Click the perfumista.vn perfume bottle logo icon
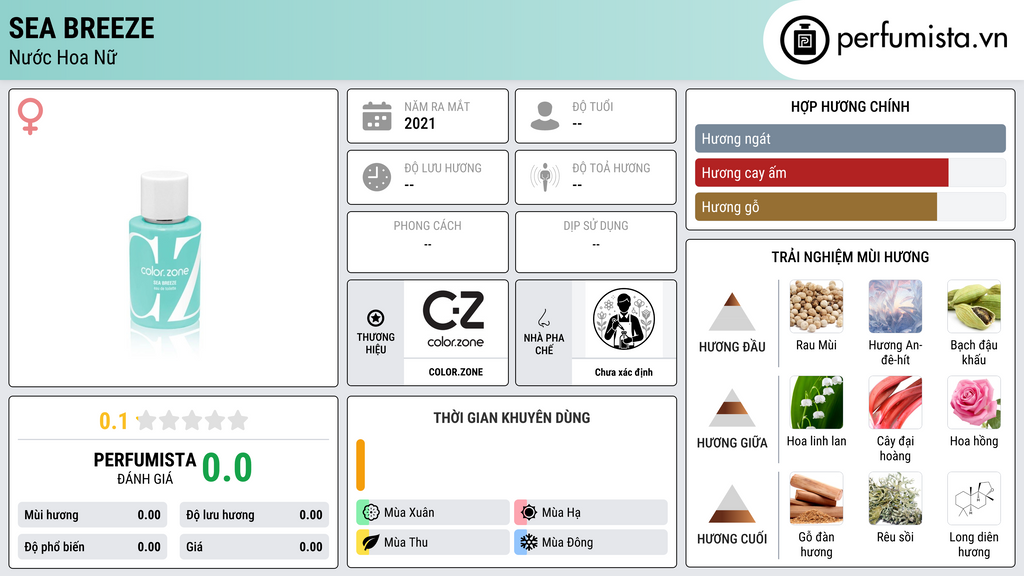The image size is (1024, 576). coord(804,40)
